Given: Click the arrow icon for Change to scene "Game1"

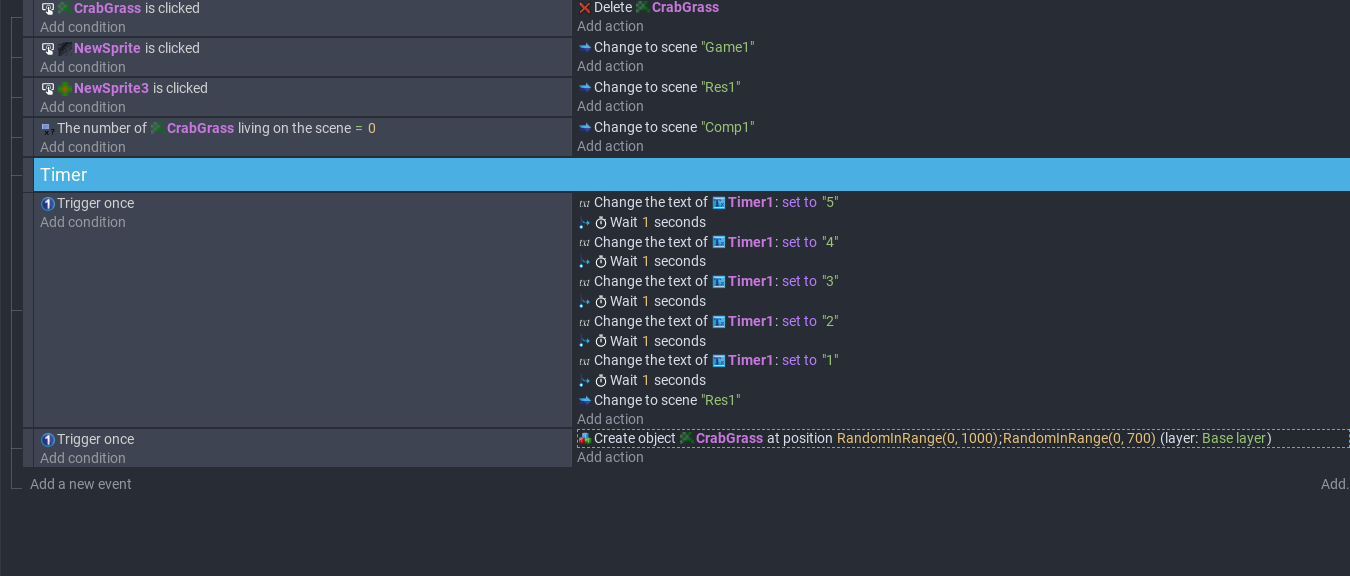Looking at the screenshot, I should click(584, 47).
